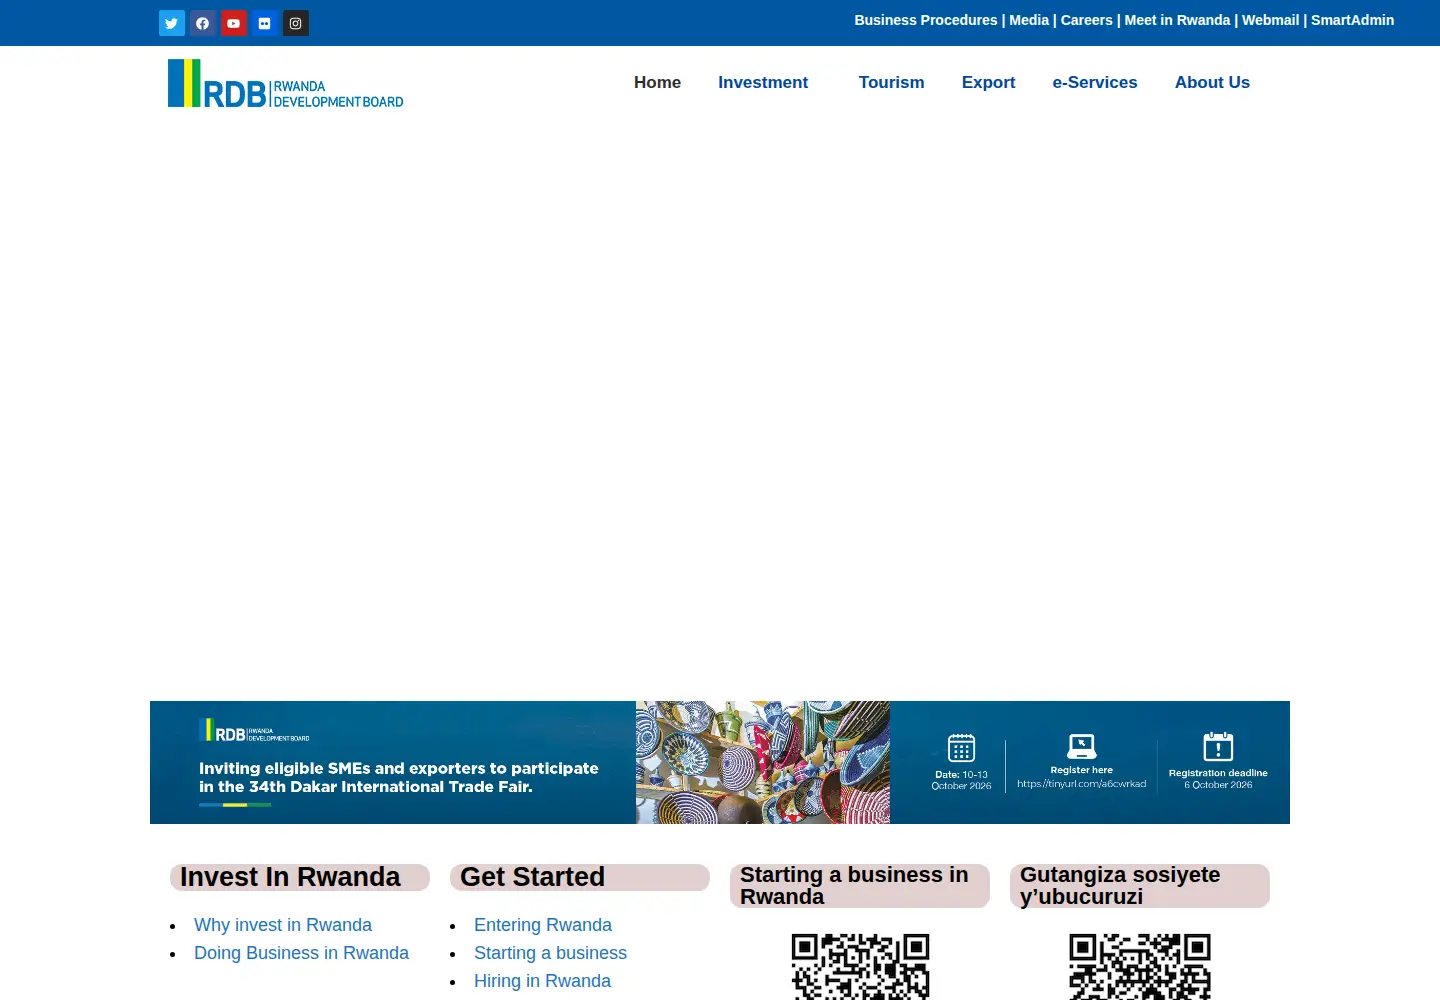Open the e-Services menu
Viewport: 1440px width, 1000px height.
tap(1095, 82)
